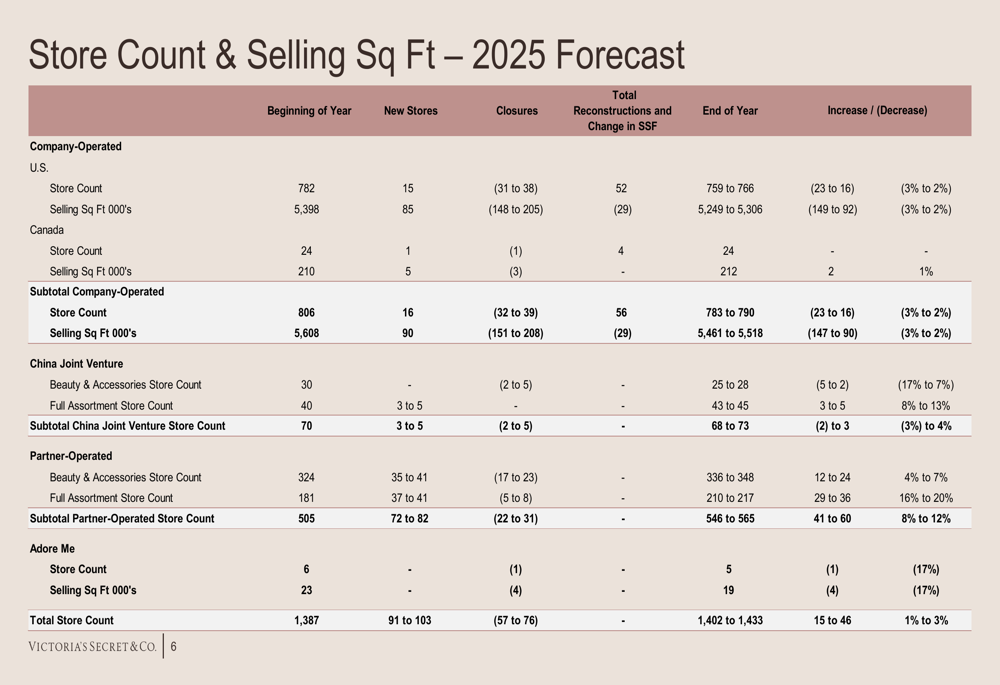
Task: Click Subtotal Partner-Operated Store Count label
Action: pyautogui.click(x=122, y=519)
